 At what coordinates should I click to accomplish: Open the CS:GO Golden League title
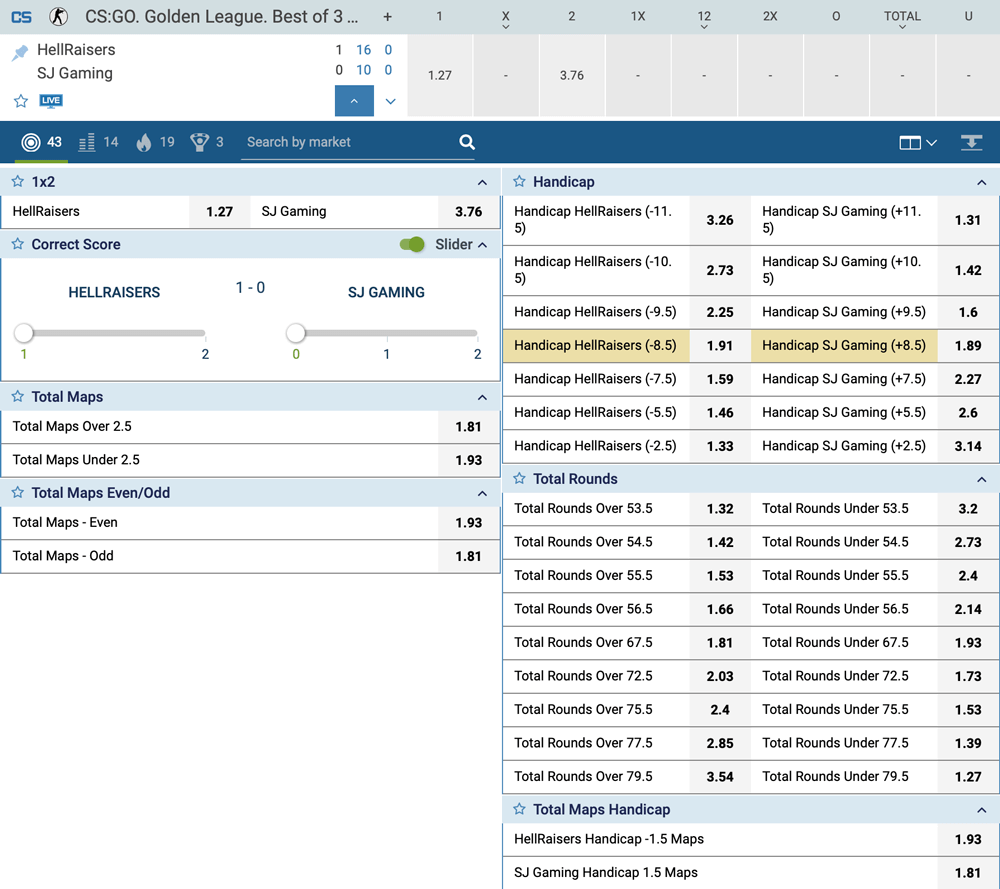click(x=221, y=17)
